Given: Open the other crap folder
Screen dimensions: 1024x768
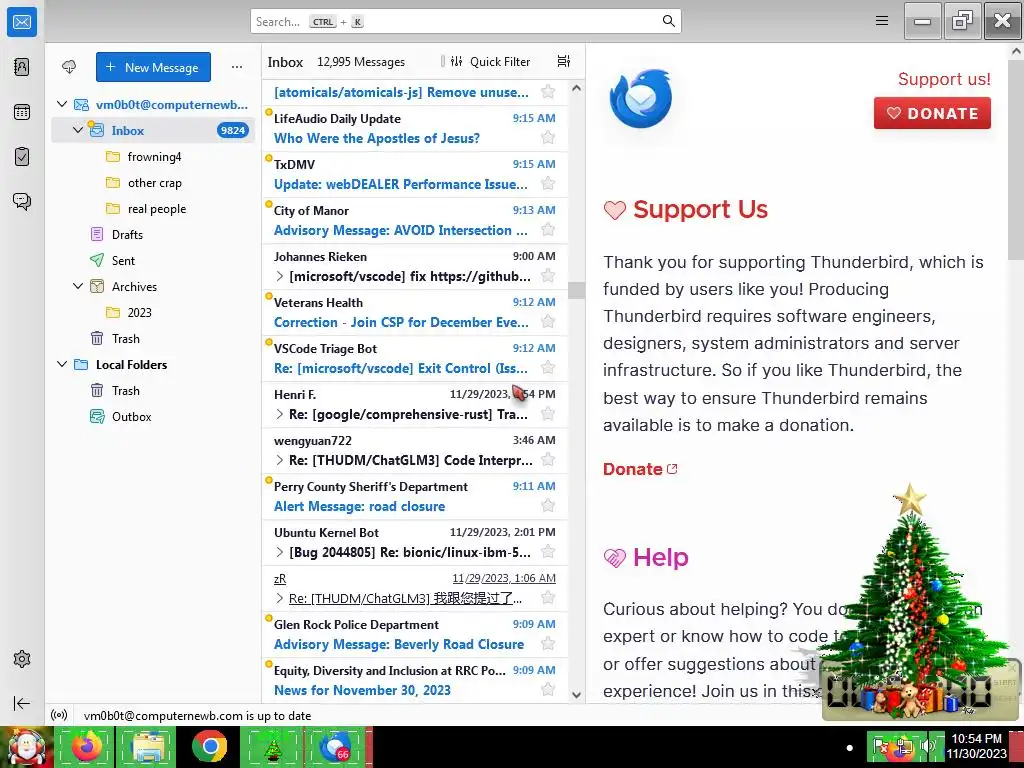Looking at the screenshot, I should (x=153, y=183).
